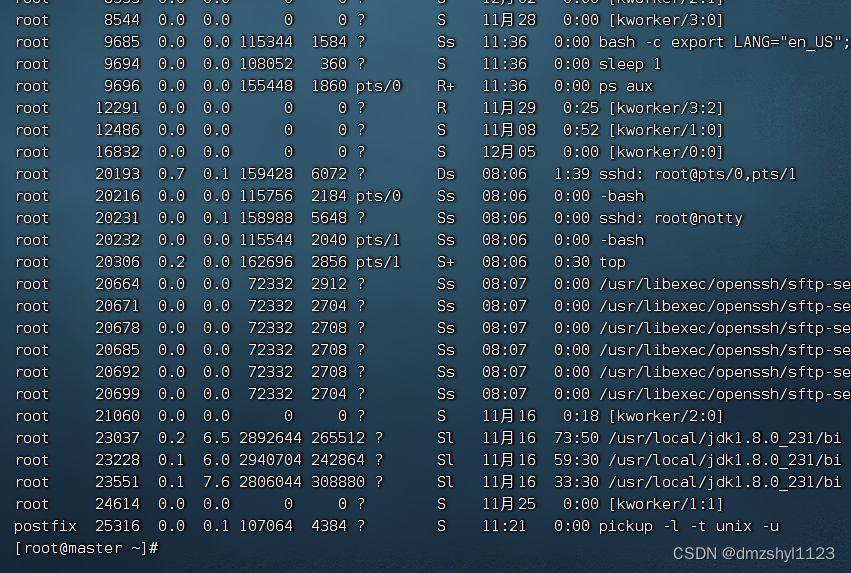
Task: Select PID 20664 sftp-server process
Action: tap(117, 284)
